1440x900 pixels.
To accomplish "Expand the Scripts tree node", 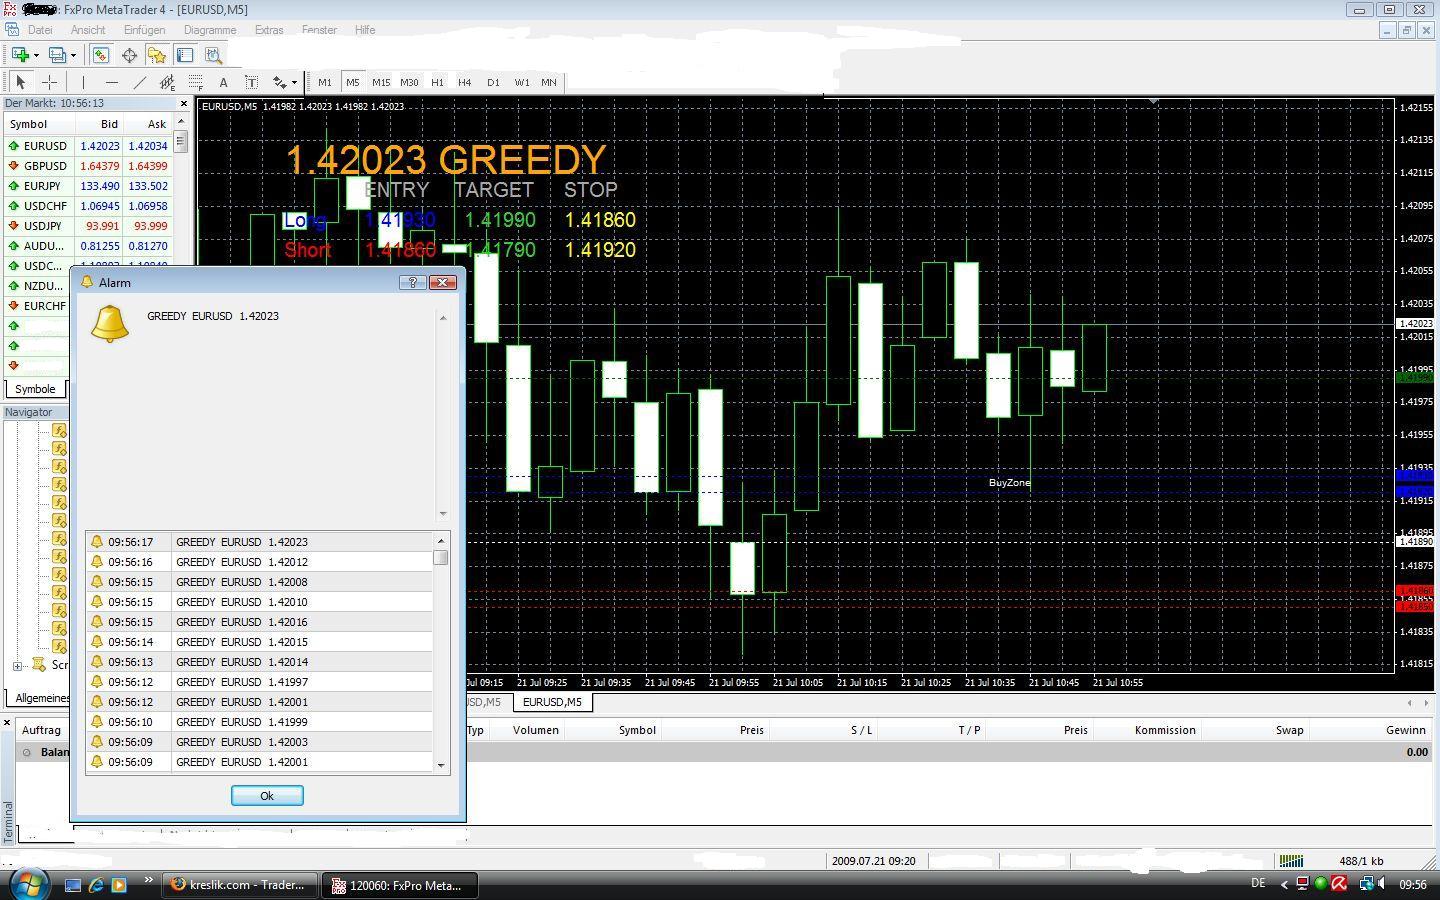I will [17, 666].
